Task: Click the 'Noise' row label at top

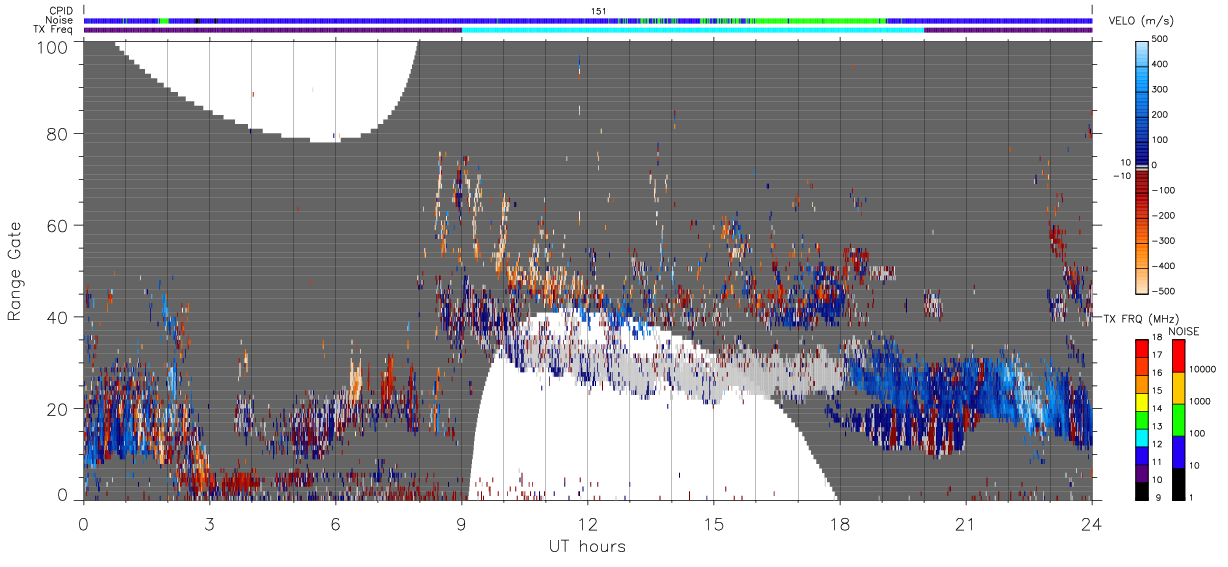Action: 59,20
